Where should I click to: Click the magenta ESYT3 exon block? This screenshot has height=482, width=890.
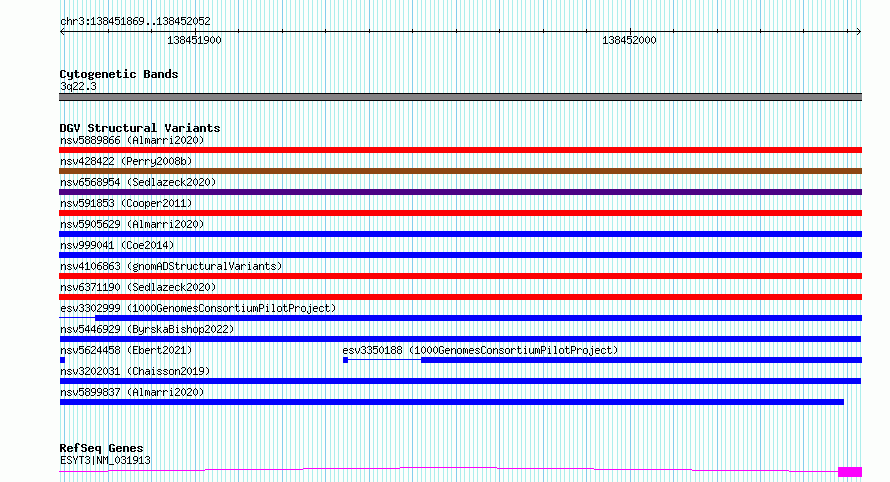850,472
